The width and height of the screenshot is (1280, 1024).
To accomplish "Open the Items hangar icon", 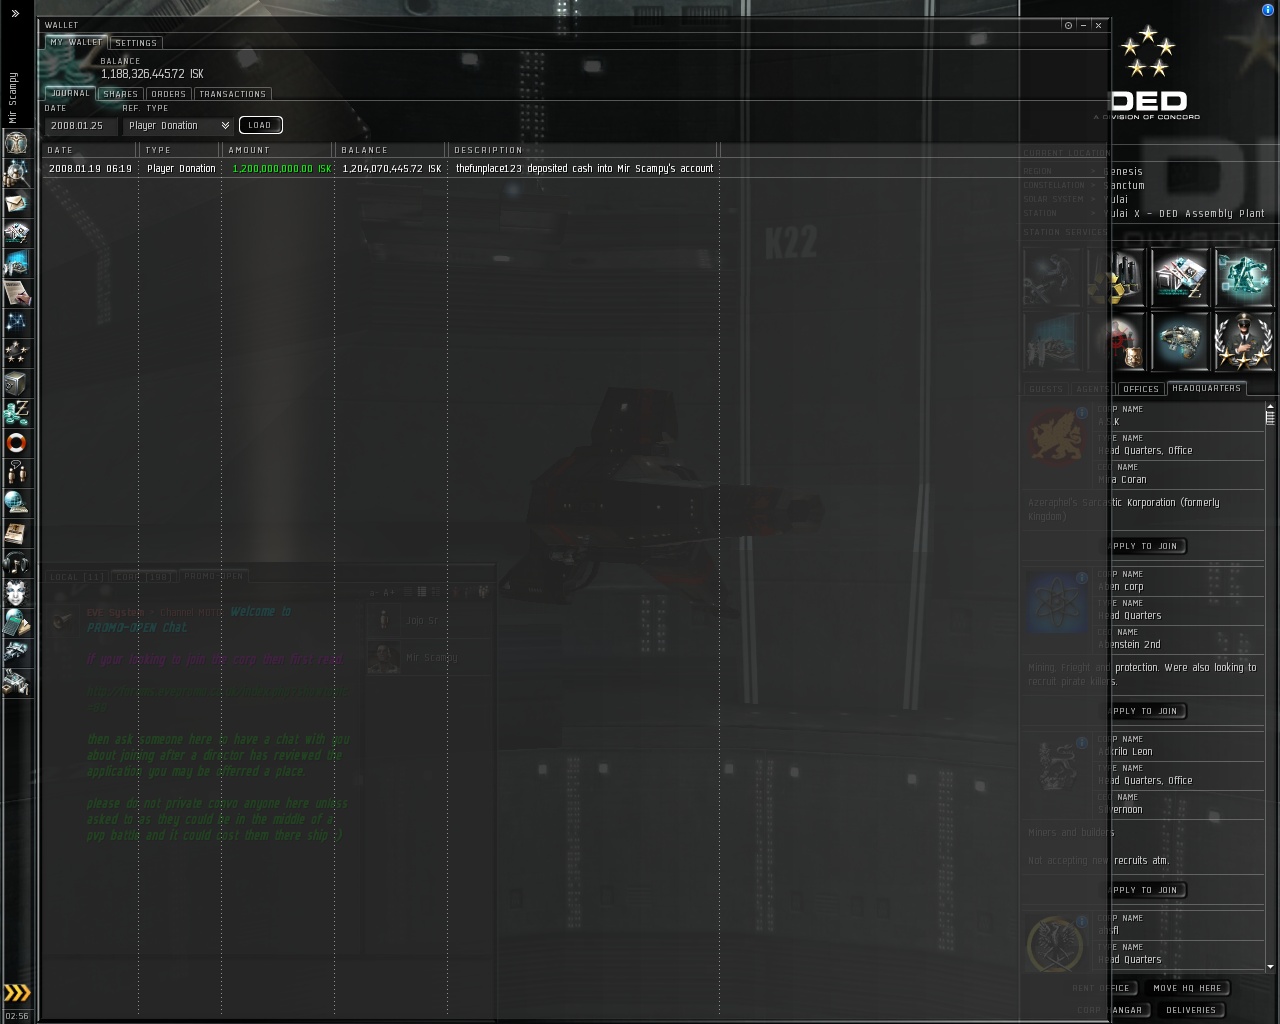I will 17,683.
